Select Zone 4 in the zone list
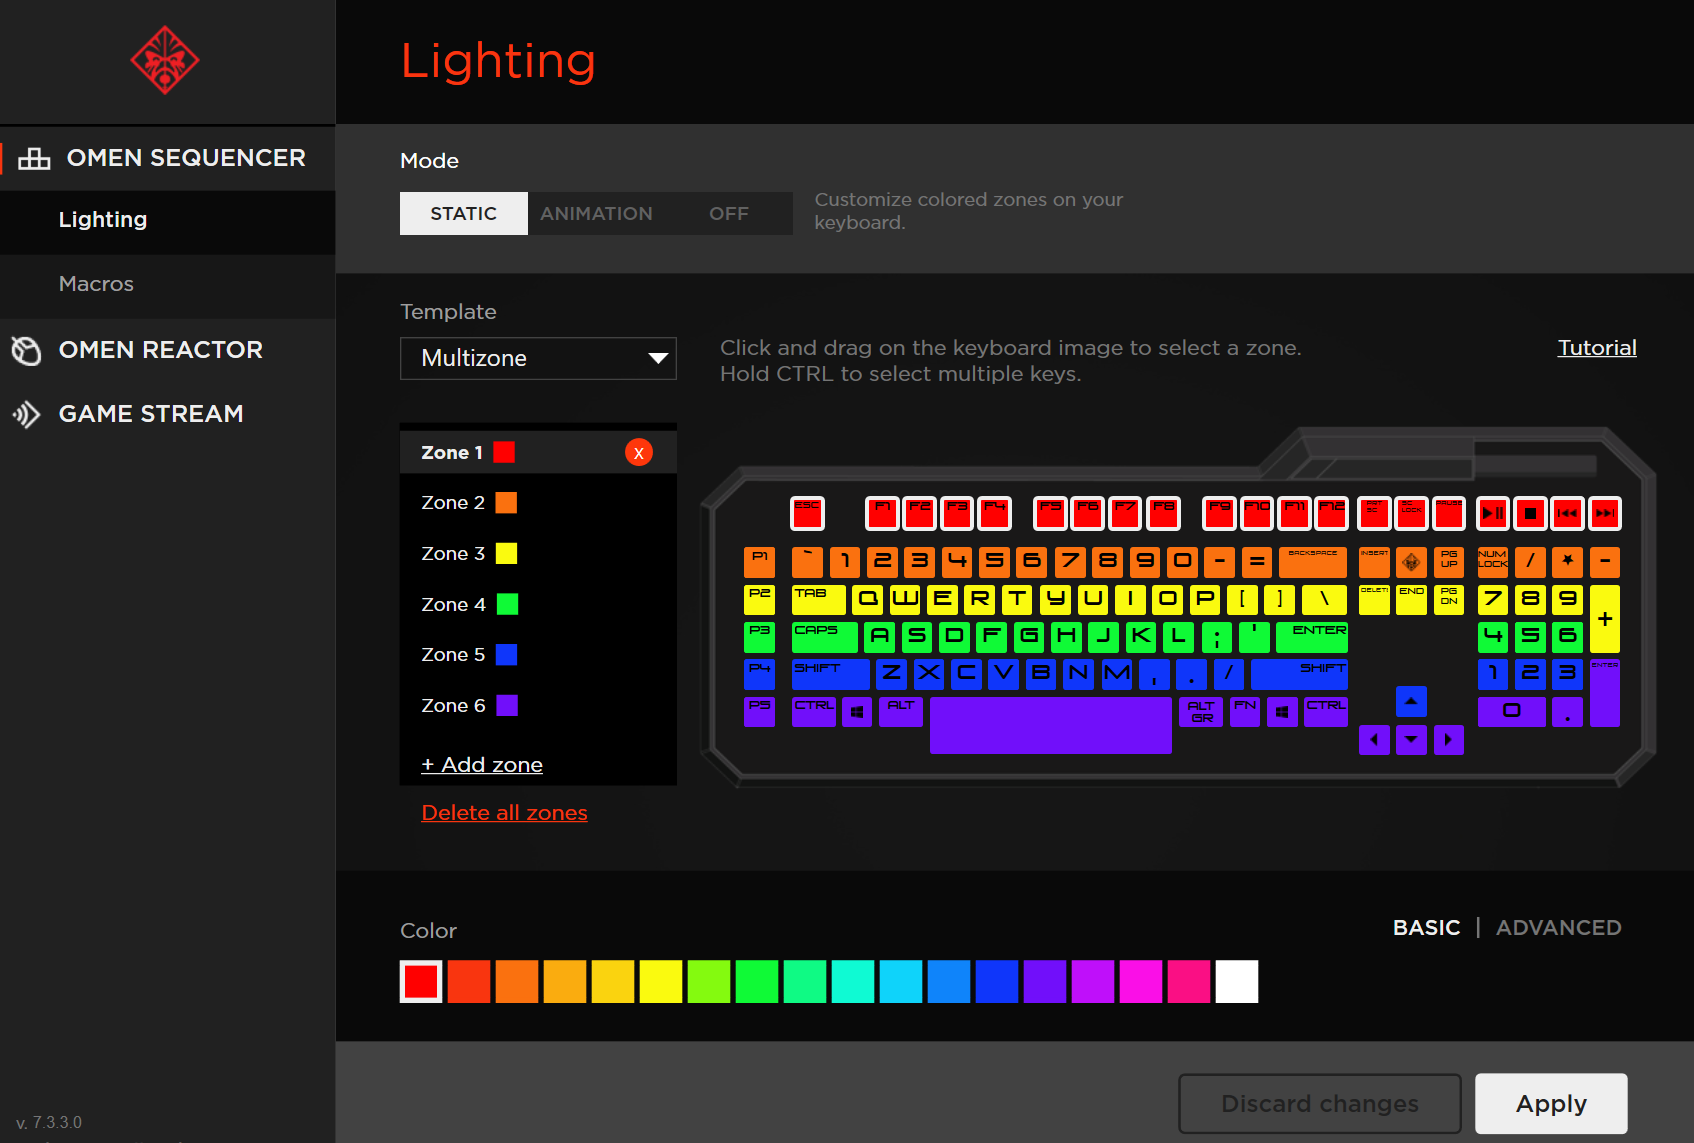This screenshot has height=1143, width=1694. pyautogui.click(x=538, y=605)
